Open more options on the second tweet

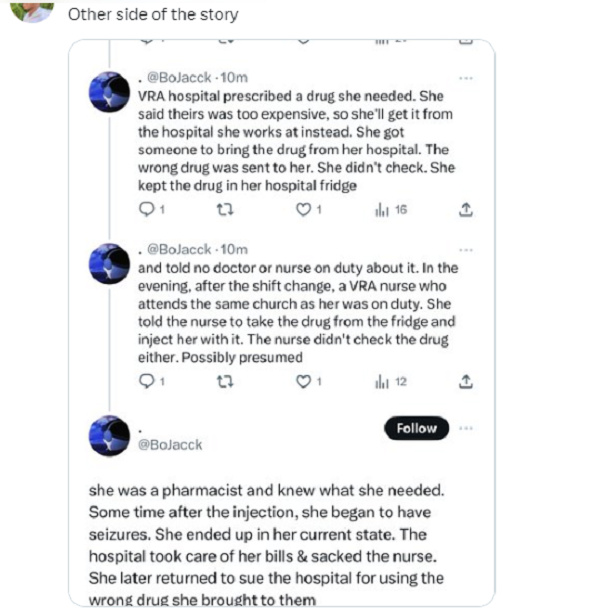click(x=464, y=248)
